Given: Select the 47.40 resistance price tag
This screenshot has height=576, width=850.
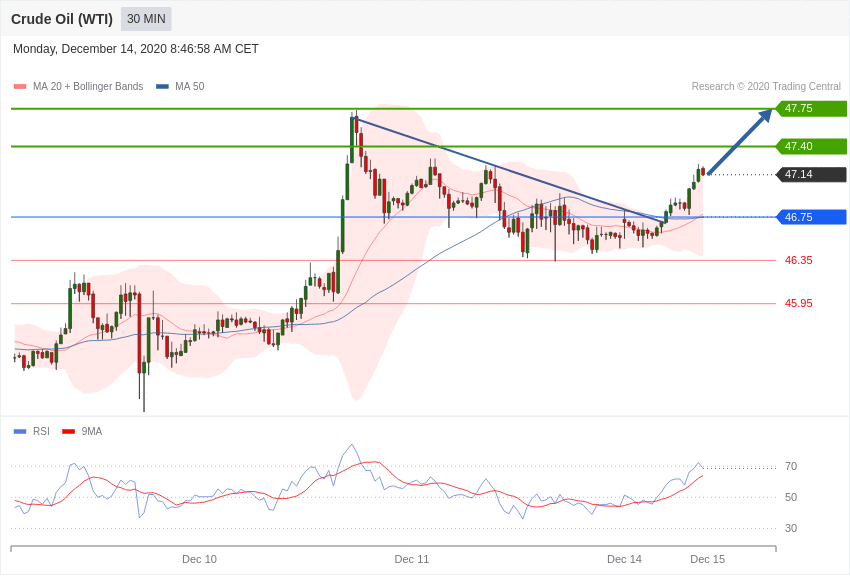Looking at the screenshot, I should click(x=812, y=146).
